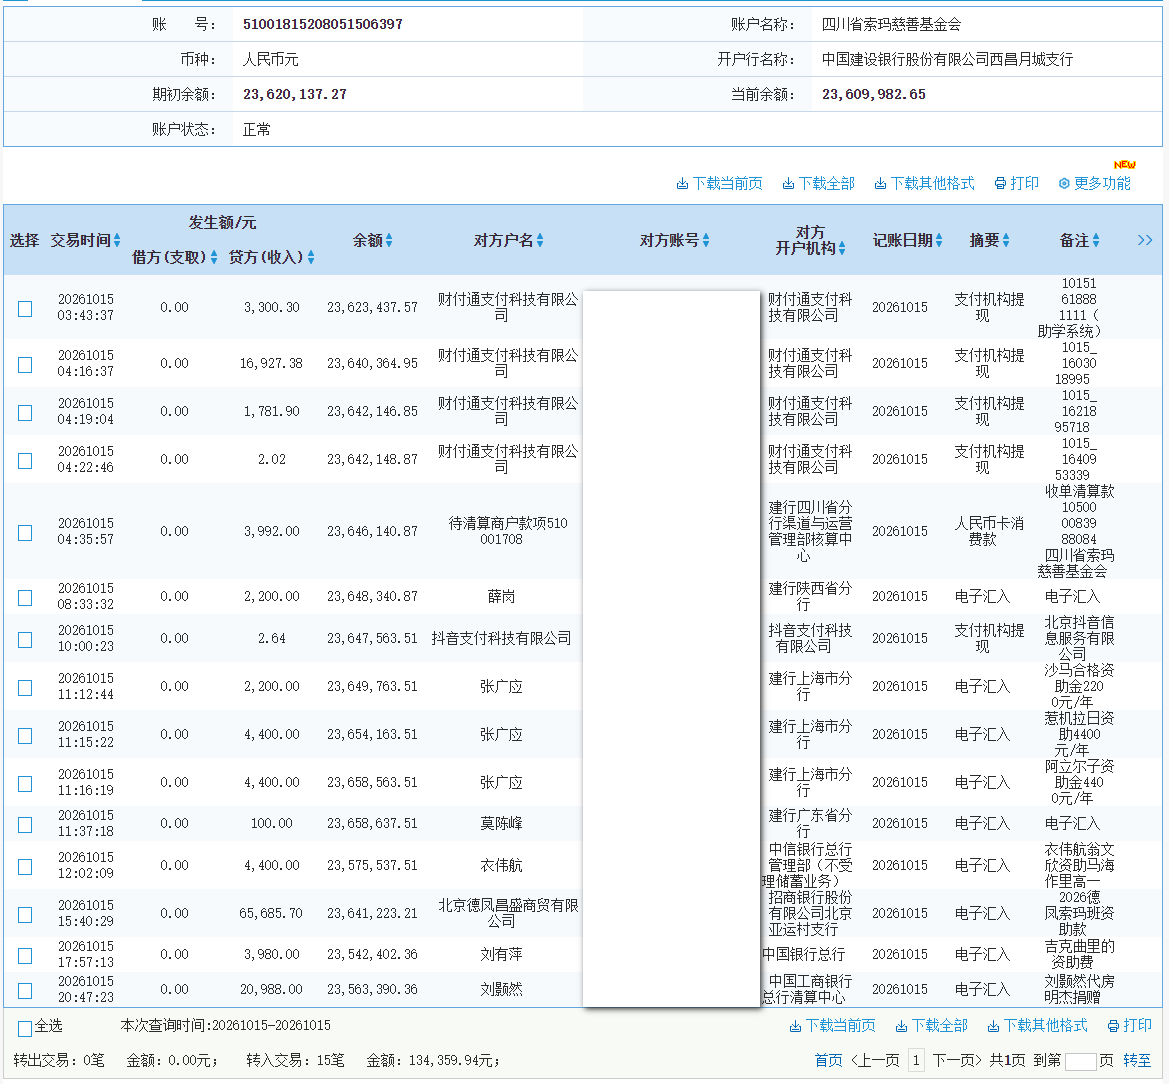Click 人民币卡消费款 summary cell
The width and height of the screenshot is (1169, 1084).
[x=989, y=531]
